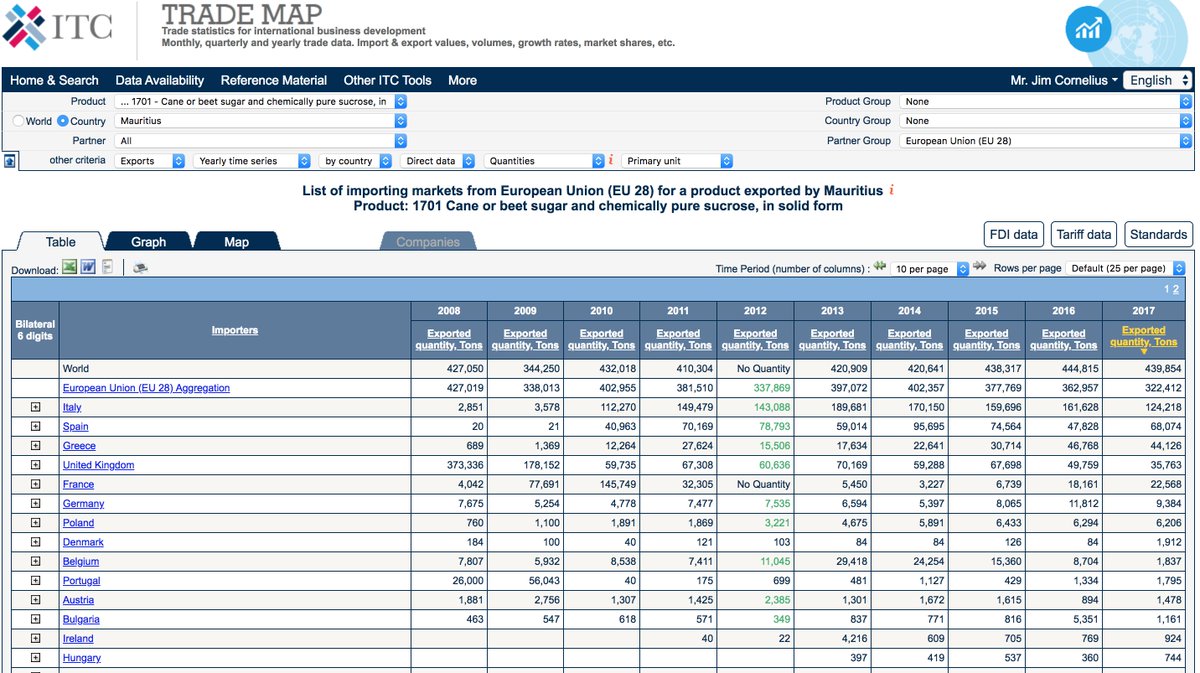The width and height of the screenshot is (1200, 673).
Task: Expand the France row plus icon
Action: tap(35, 484)
